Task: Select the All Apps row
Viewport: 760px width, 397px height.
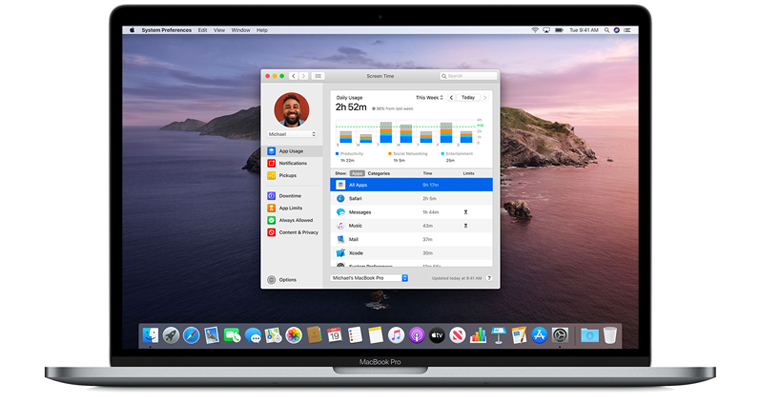Action: click(x=411, y=185)
